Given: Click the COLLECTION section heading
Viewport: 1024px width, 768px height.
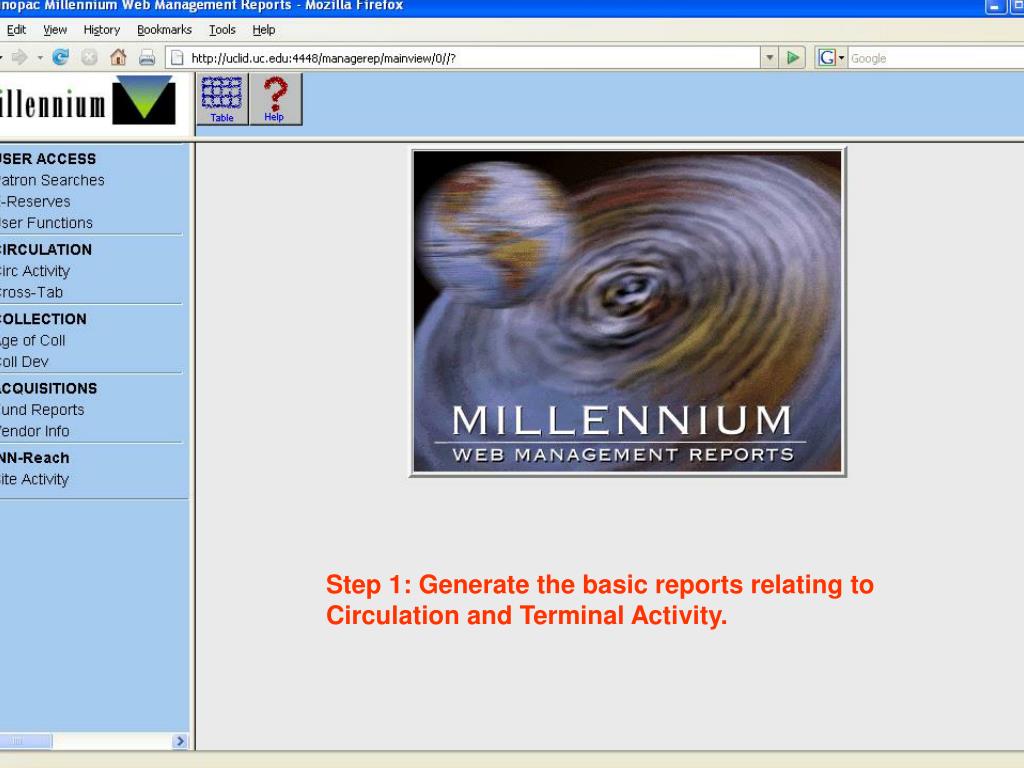Looking at the screenshot, I should [43, 319].
